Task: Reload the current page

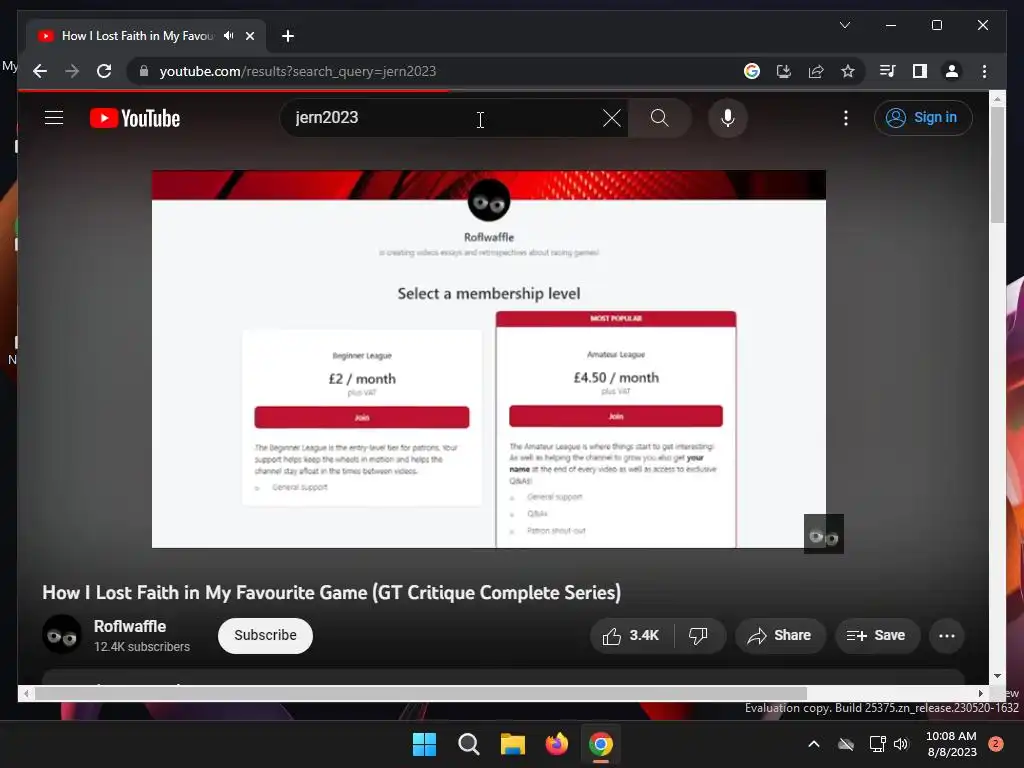Action: point(104,71)
